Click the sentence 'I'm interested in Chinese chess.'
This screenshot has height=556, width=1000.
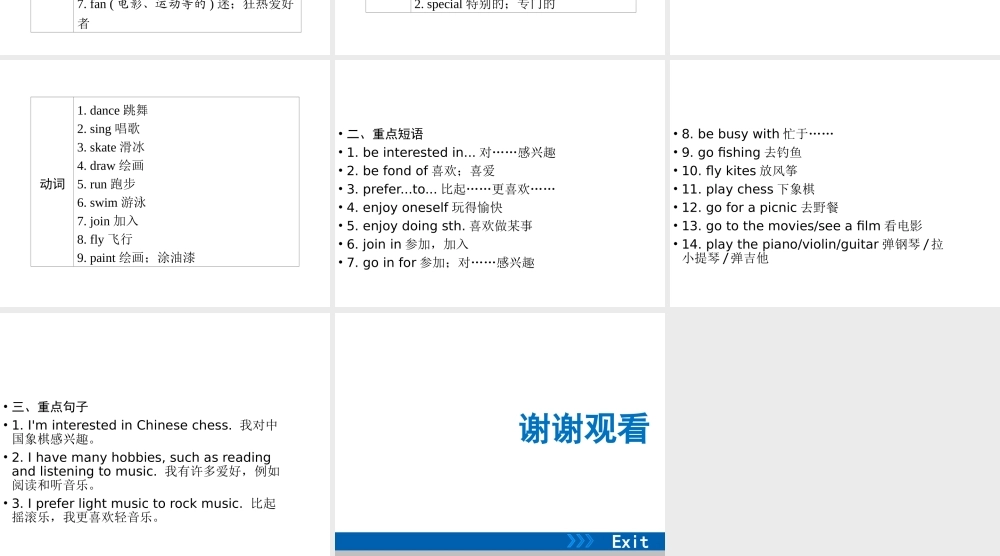click(x=129, y=425)
